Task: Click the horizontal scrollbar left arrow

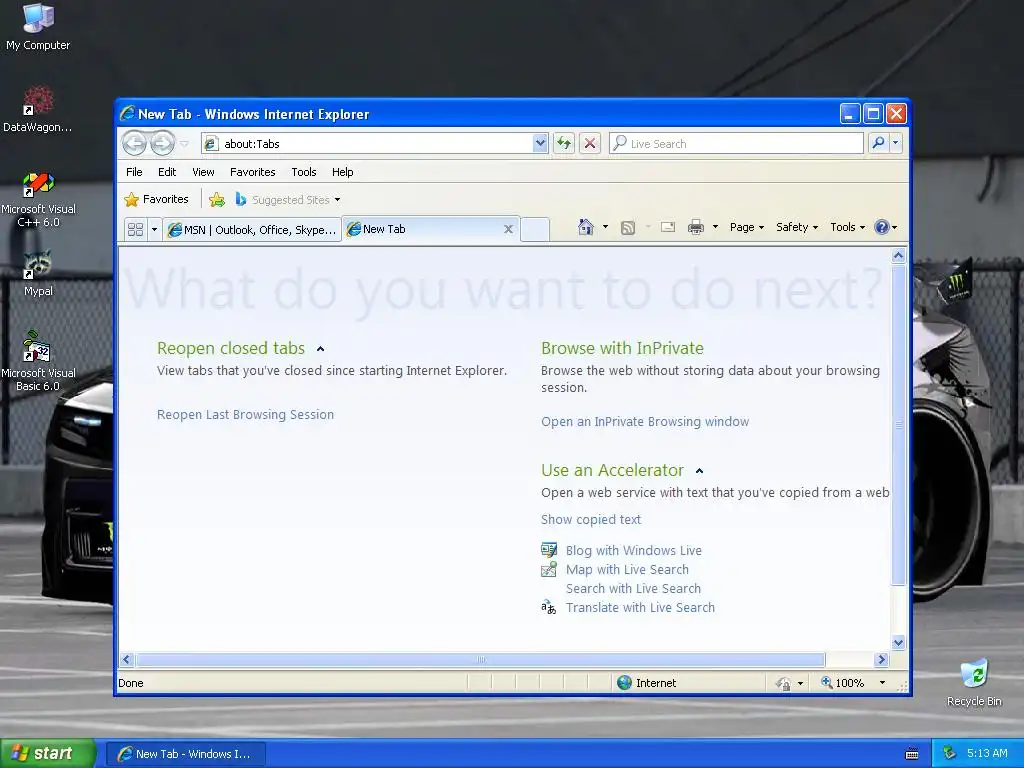Action: pos(127,660)
